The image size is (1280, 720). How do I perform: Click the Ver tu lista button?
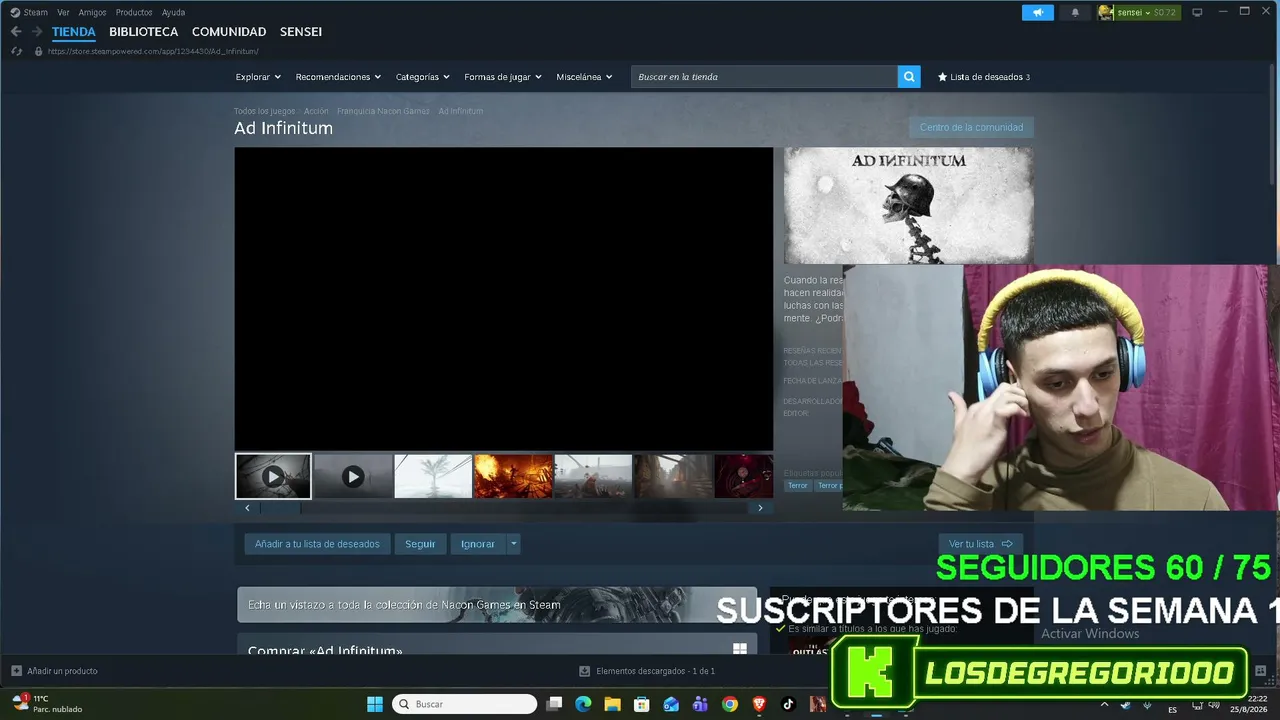pos(980,544)
